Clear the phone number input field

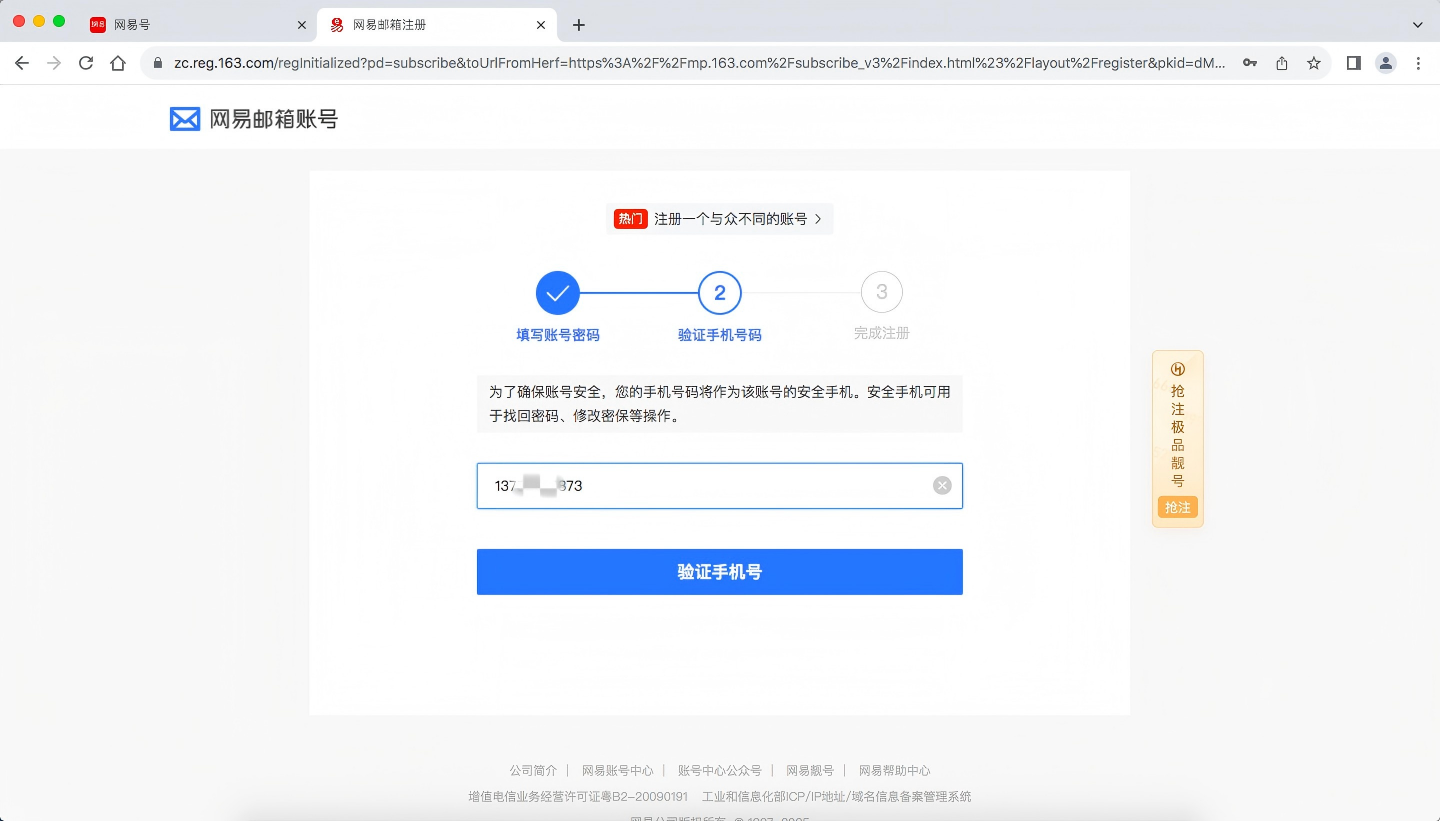tap(942, 486)
